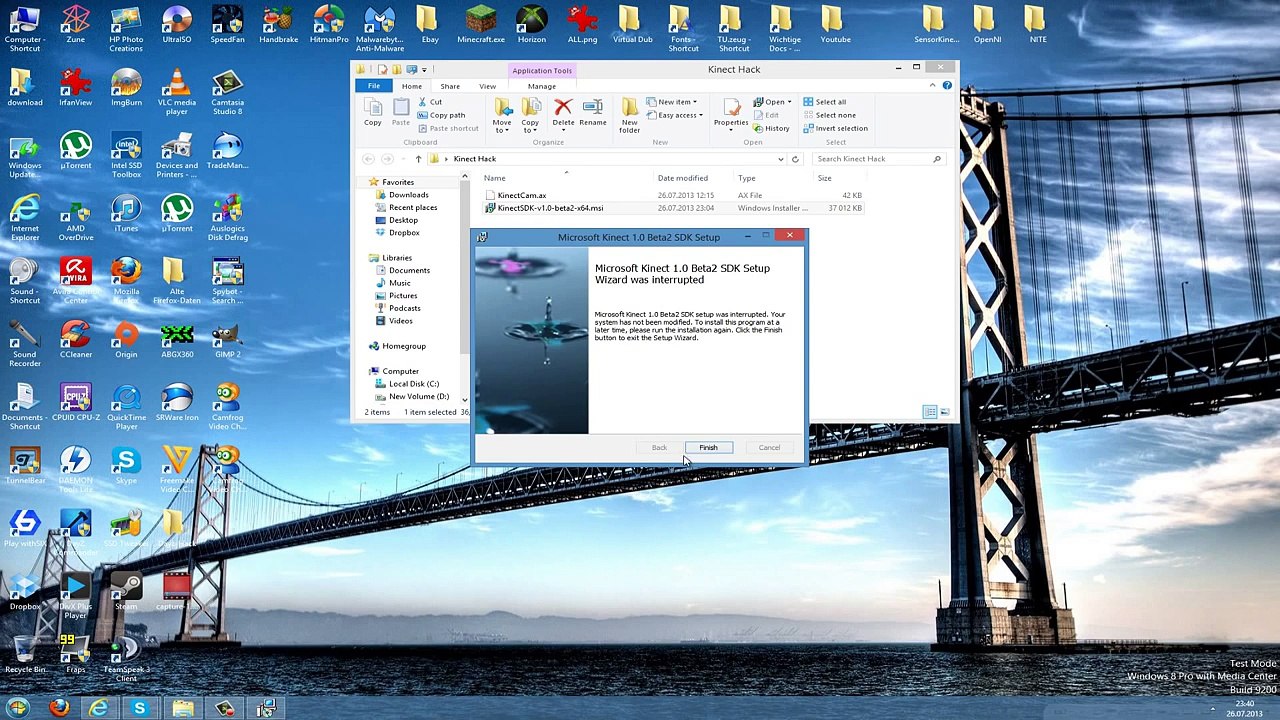
Task: Click the Explorer Help question mark icon
Action: coord(947,86)
